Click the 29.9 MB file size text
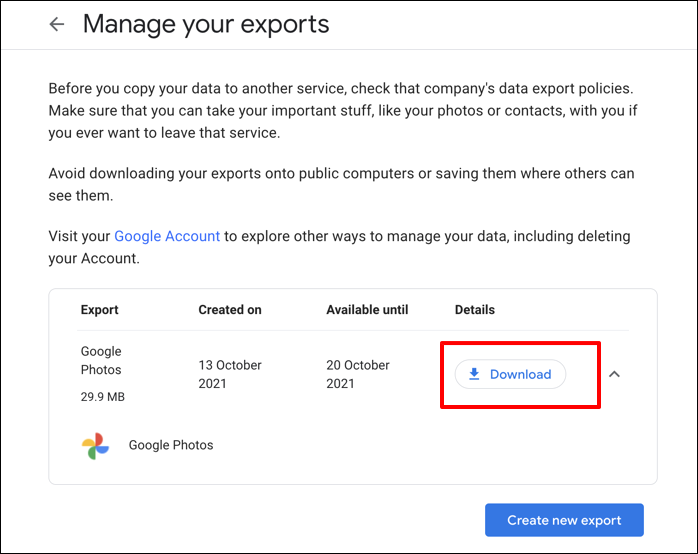This screenshot has height=554, width=698. point(103,397)
